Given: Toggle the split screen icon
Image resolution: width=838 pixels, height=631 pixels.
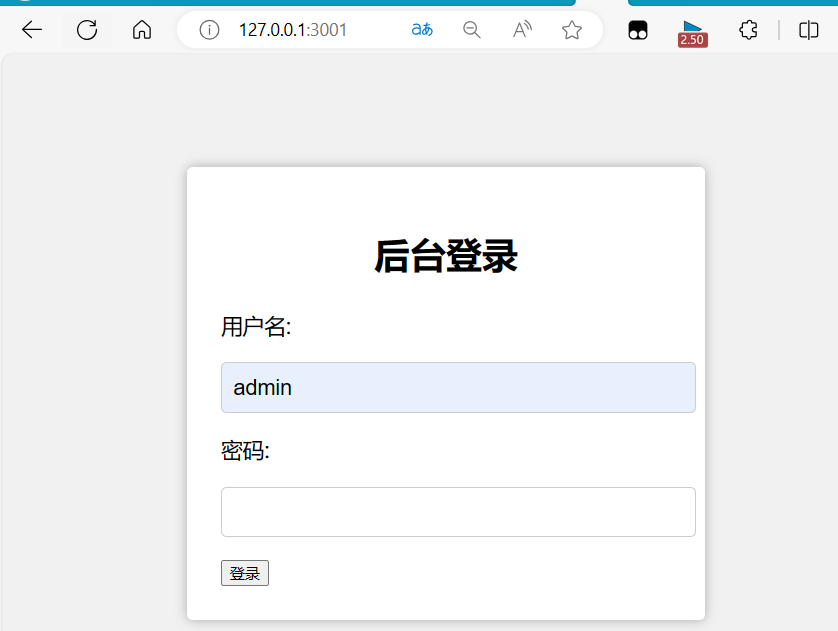Looking at the screenshot, I should 809,30.
